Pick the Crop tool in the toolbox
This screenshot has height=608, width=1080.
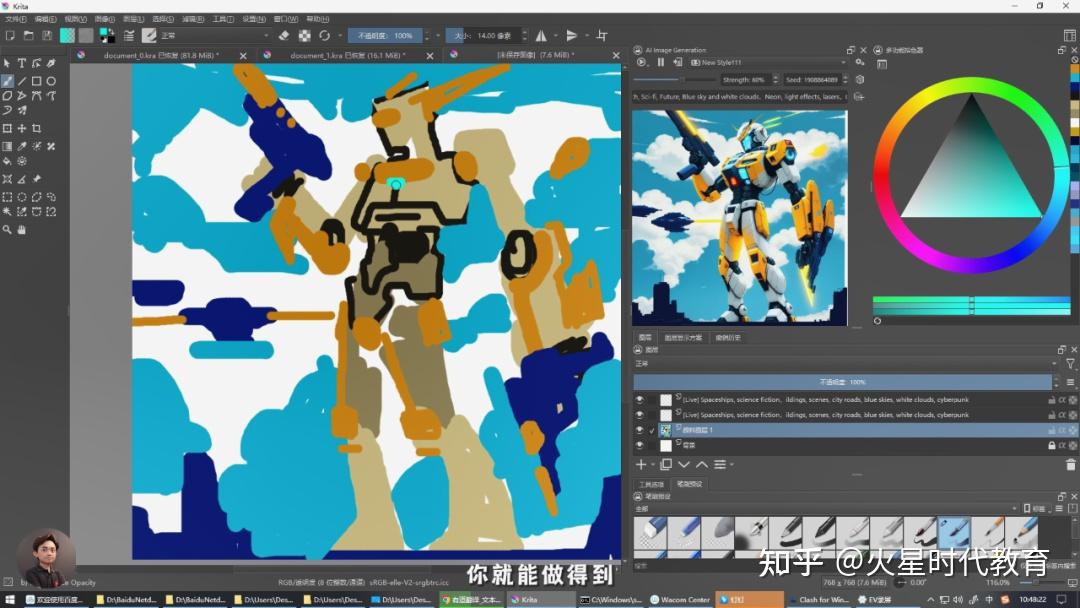click(x=36, y=129)
